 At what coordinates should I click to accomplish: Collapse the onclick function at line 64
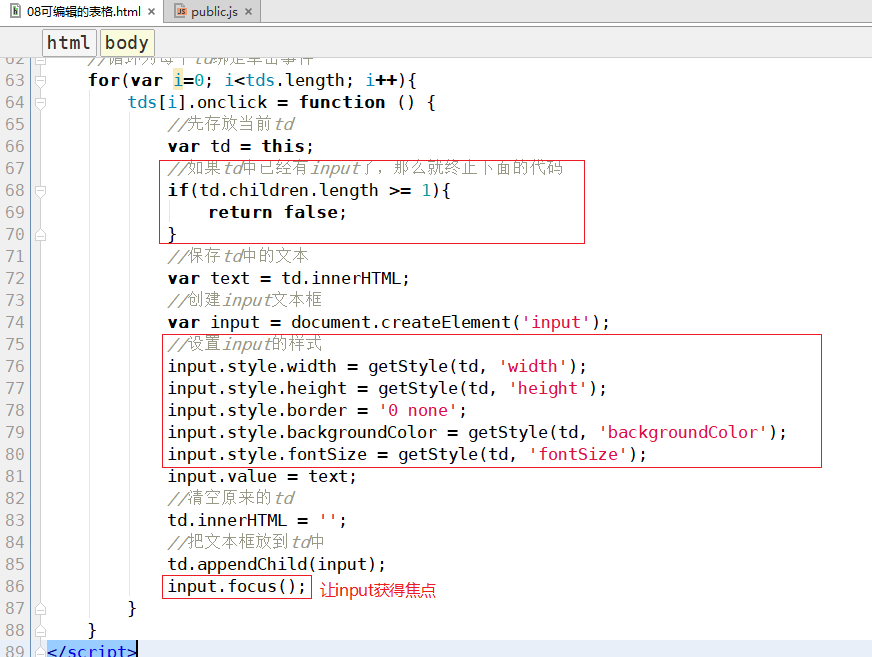click(41, 102)
